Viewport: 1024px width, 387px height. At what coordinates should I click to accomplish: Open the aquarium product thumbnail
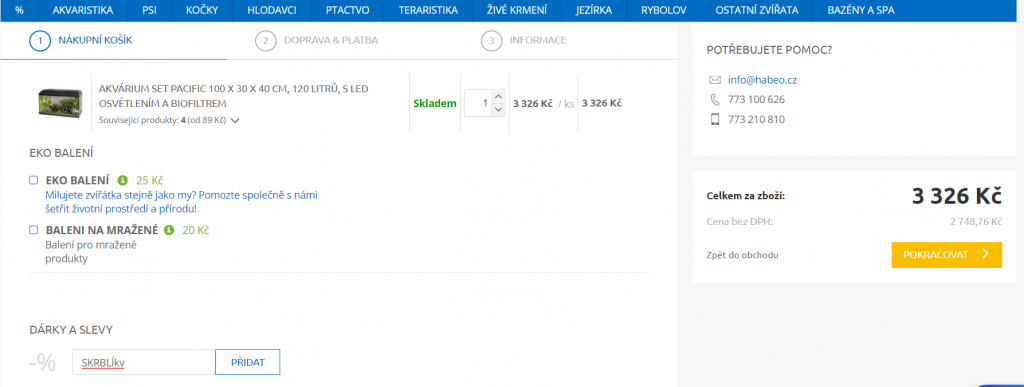[60, 102]
